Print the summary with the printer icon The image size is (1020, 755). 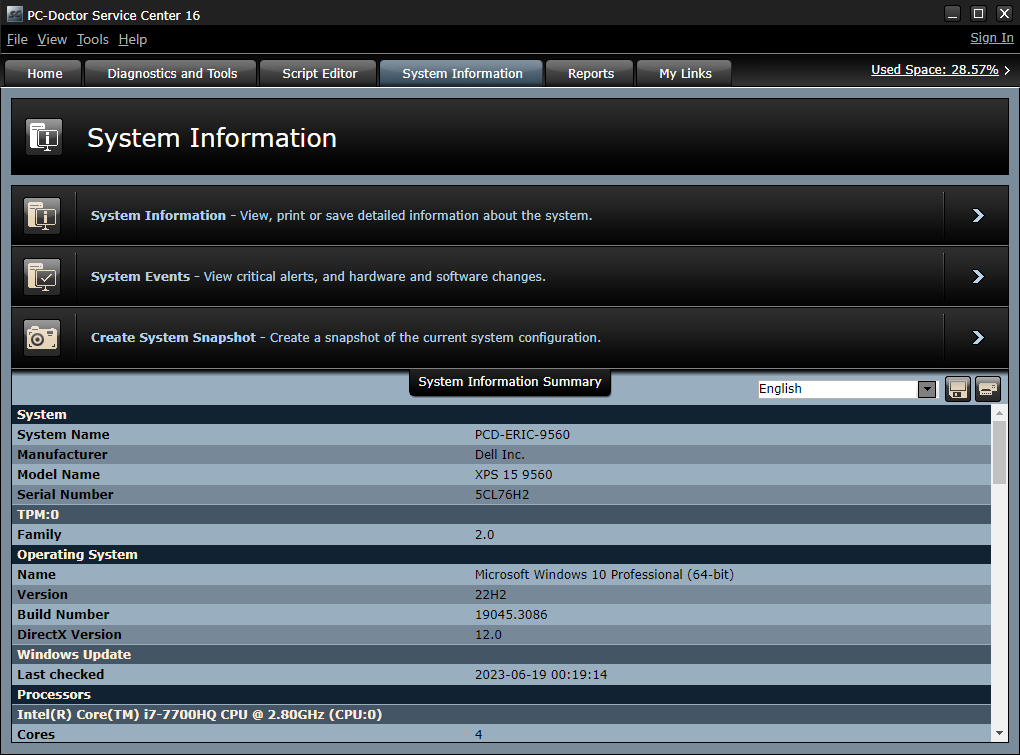(988, 389)
